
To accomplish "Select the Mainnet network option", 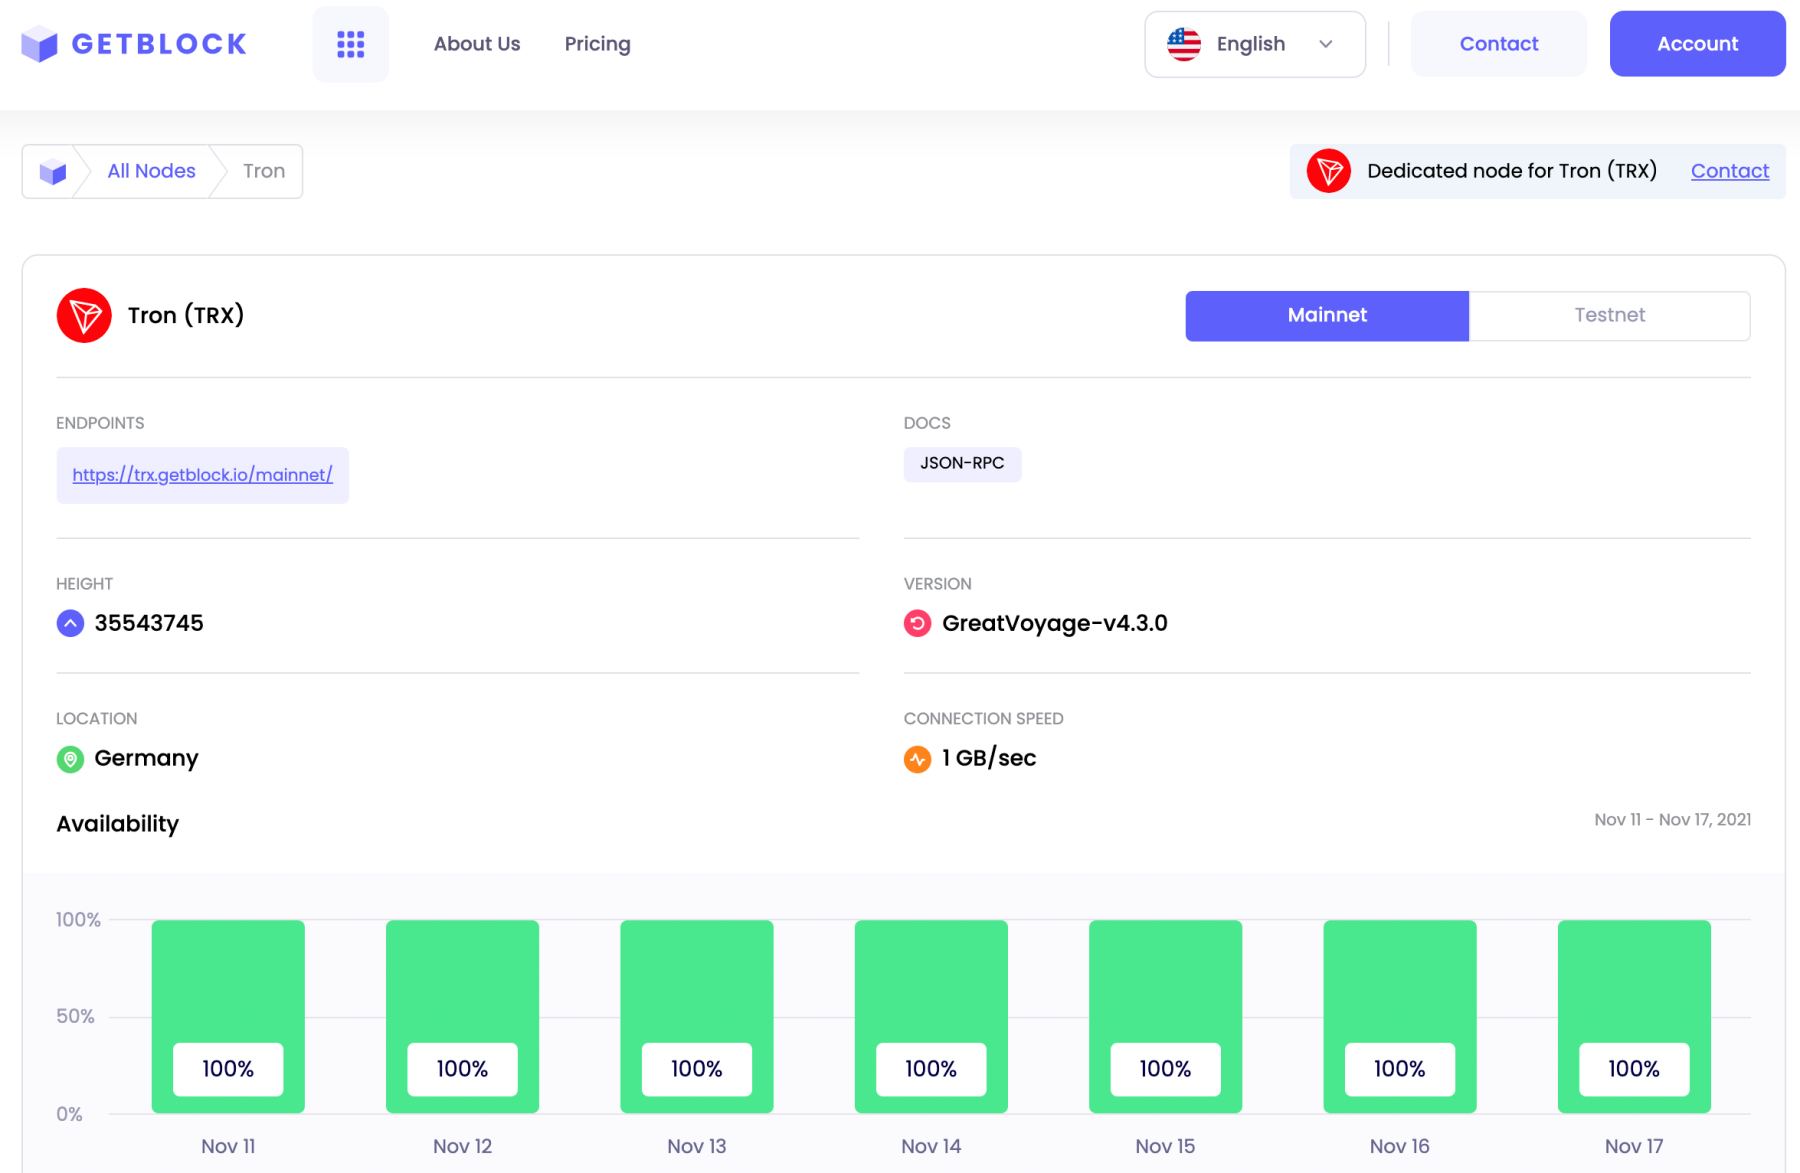I will coord(1326,315).
